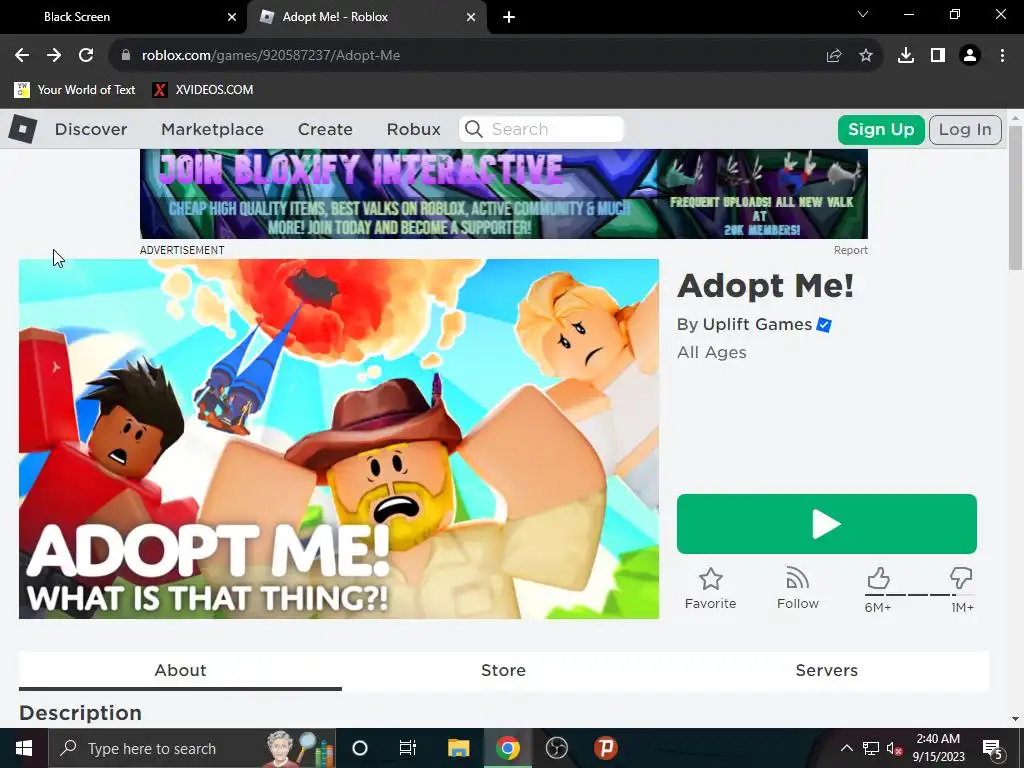Viewport: 1024px width, 768px height.
Task: Open the clock showing 2:40 AM
Action: pos(938,748)
